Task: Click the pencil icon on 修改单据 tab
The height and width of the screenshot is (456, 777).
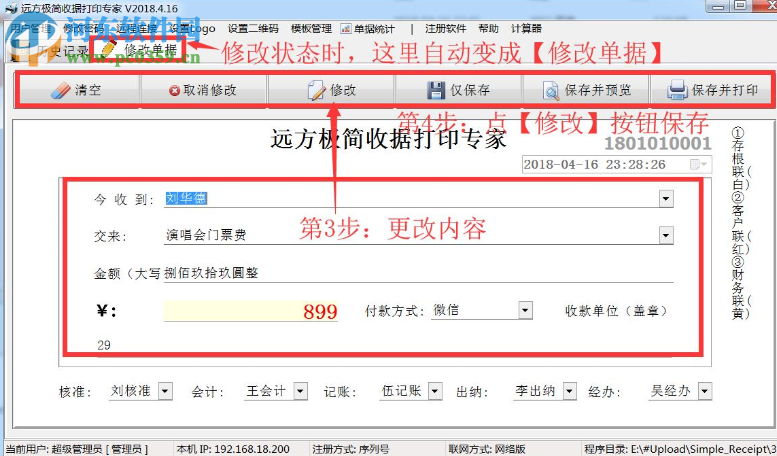Action: (110, 49)
